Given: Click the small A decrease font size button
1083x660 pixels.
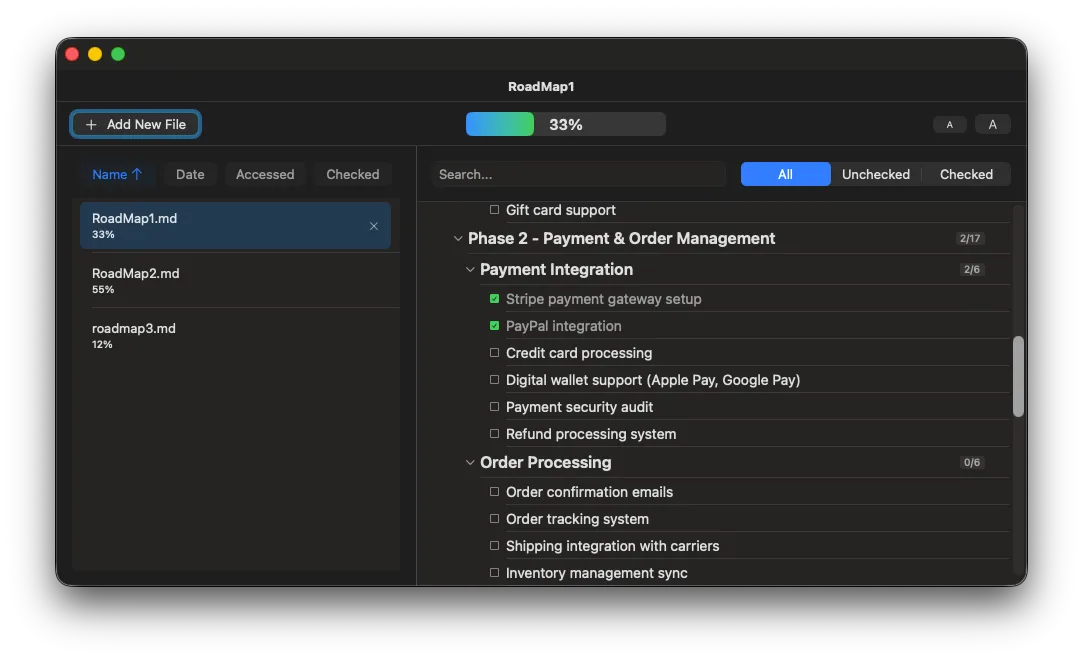Looking at the screenshot, I should pyautogui.click(x=950, y=124).
